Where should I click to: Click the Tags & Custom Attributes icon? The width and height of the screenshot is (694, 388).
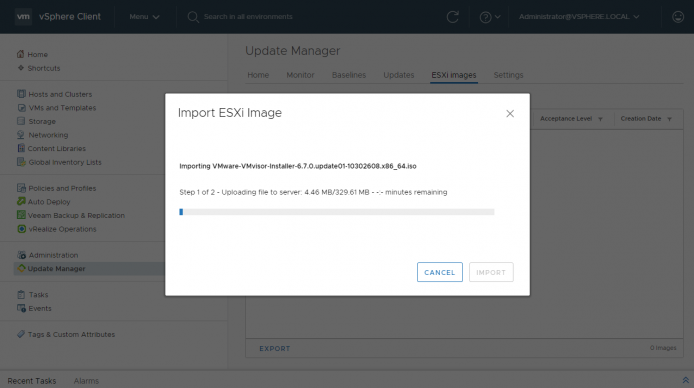[x=21, y=334]
